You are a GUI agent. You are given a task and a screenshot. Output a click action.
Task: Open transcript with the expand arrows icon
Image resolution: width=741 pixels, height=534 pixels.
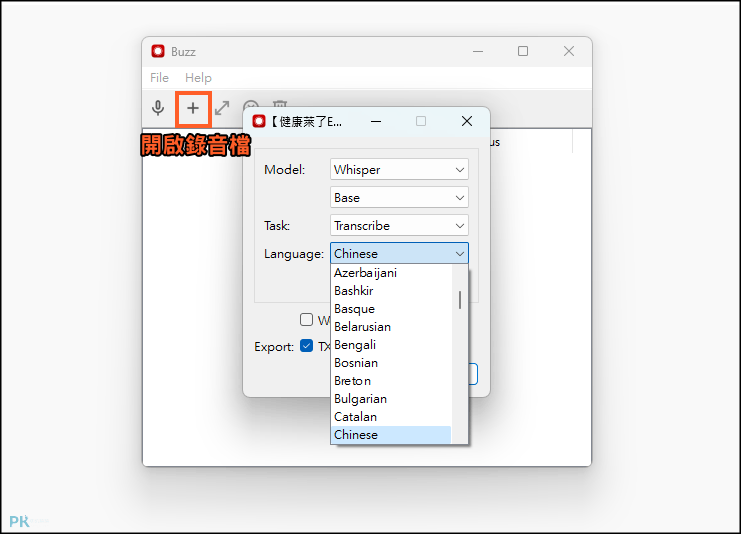click(x=222, y=108)
